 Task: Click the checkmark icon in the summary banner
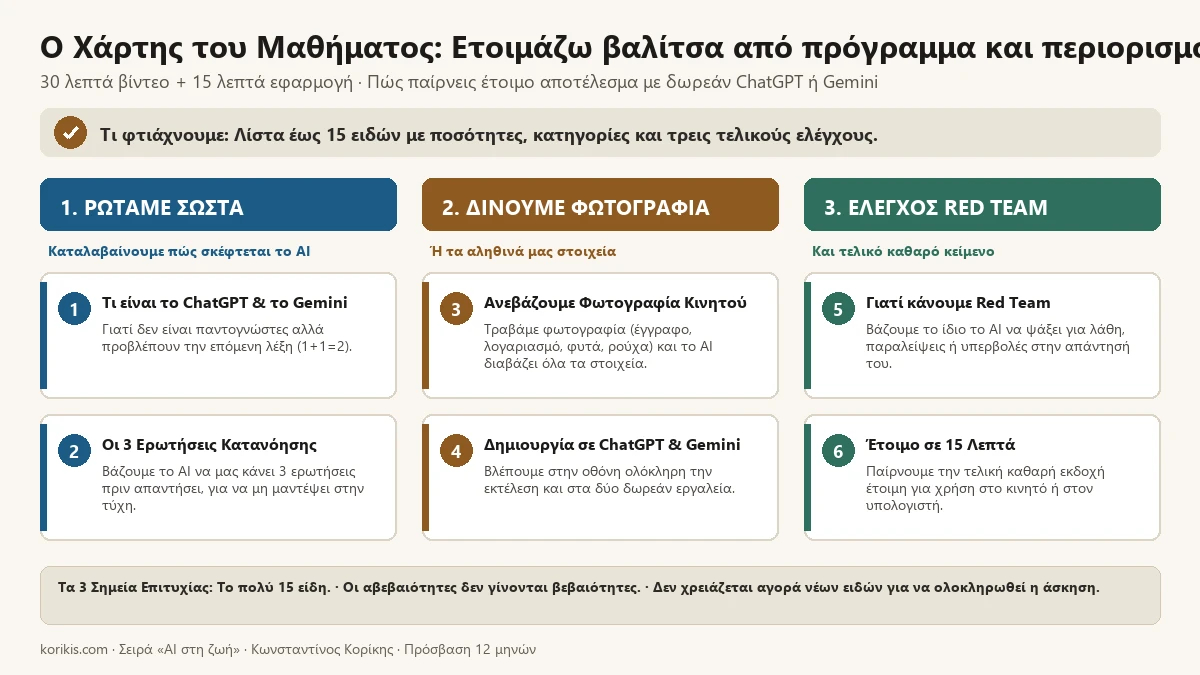(70, 132)
